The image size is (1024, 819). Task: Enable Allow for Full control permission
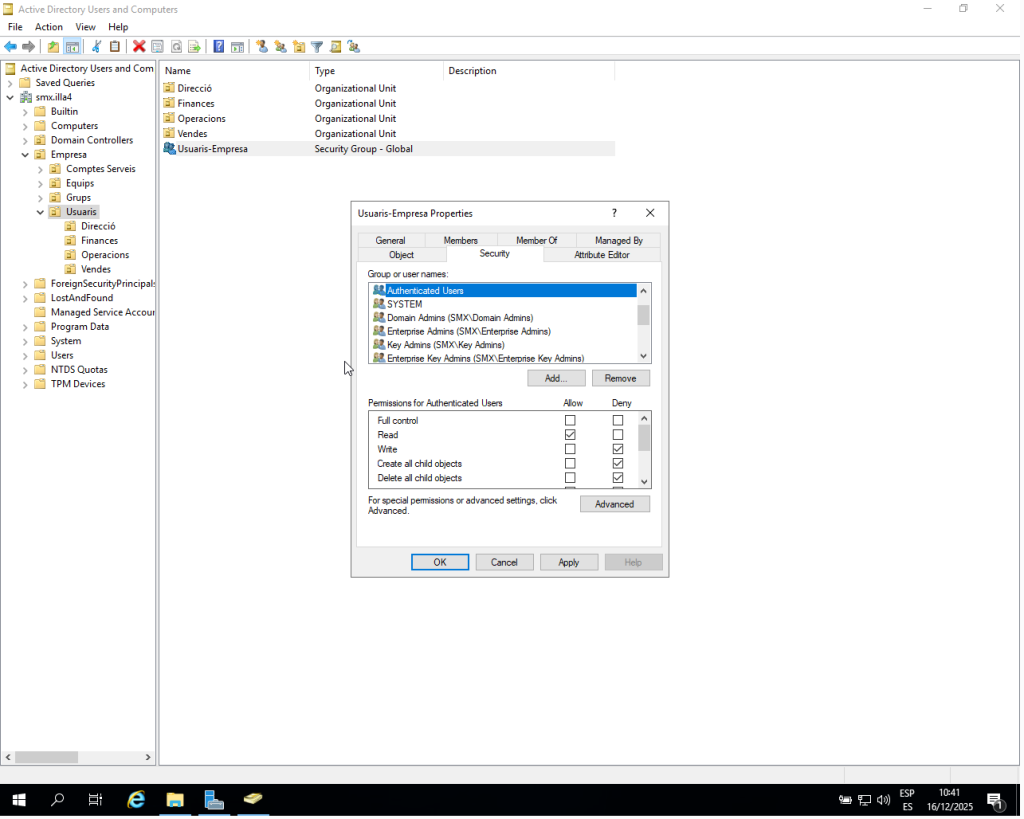point(570,421)
